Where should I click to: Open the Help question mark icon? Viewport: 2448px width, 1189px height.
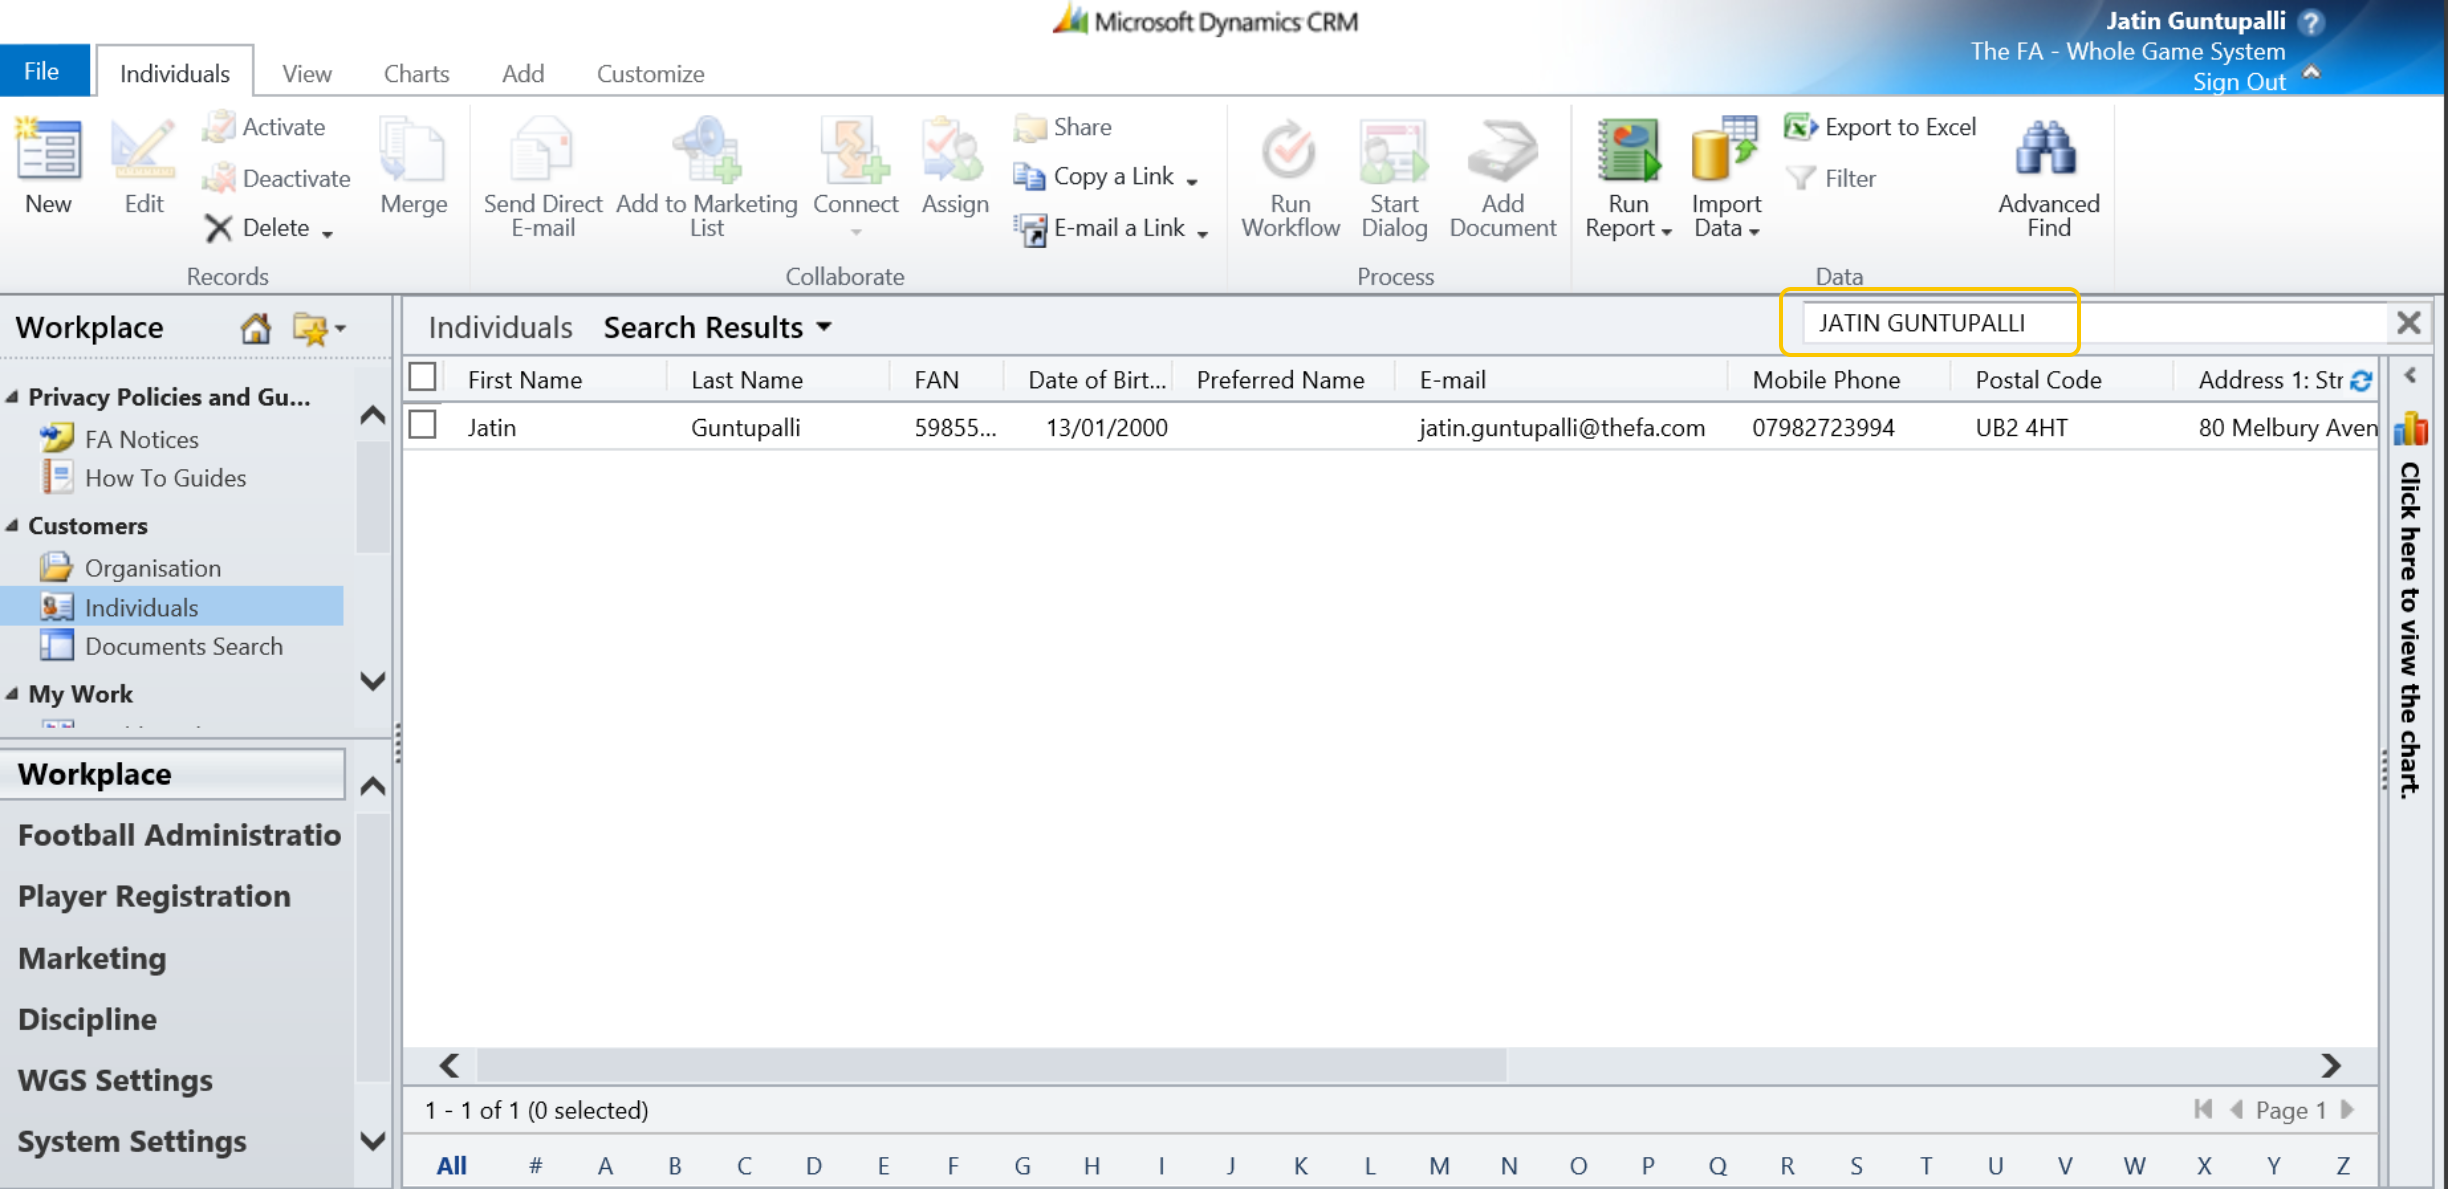click(x=2311, y=22)
